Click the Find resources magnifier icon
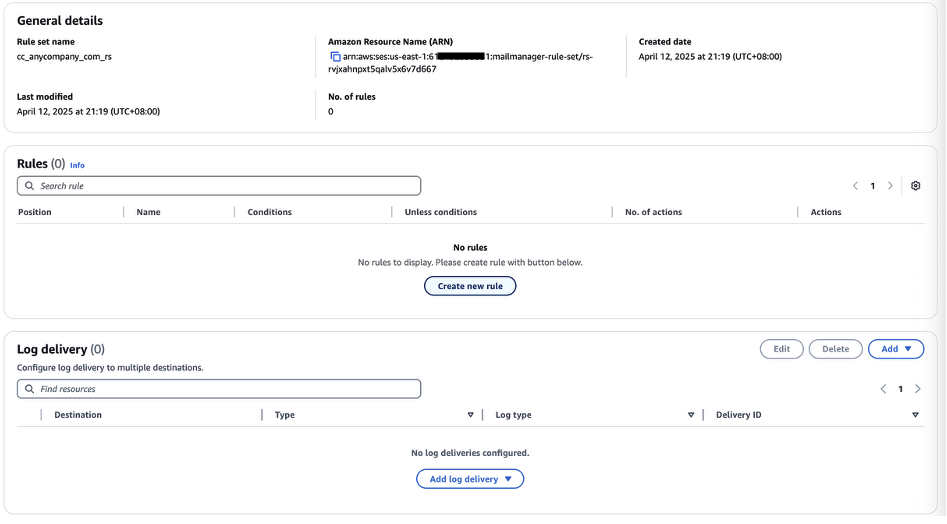Image resolution: width=947 pixels, height=524 pixels. pos(30,389)
